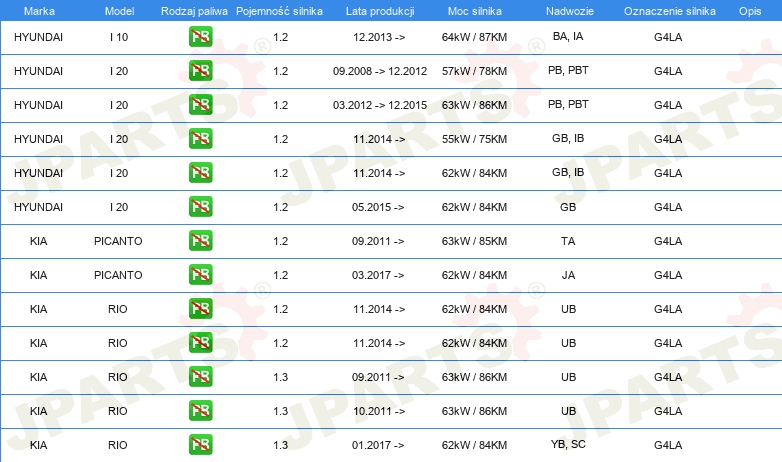Screen dimensions: 782x462
Task: Select the 03.2012 -> 12.2015 date cell
Action: tap(380, 105)
